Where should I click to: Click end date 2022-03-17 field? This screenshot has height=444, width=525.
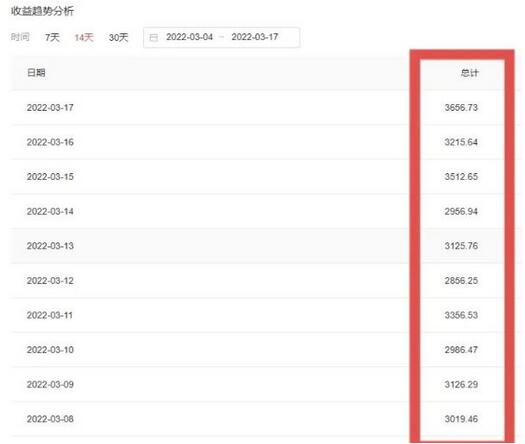coord(255,37)
